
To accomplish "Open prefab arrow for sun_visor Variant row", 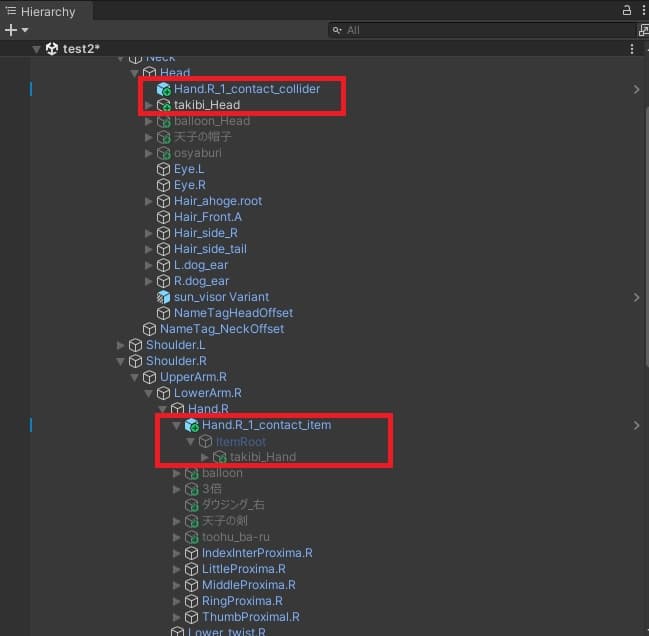I will click(636, 297).
